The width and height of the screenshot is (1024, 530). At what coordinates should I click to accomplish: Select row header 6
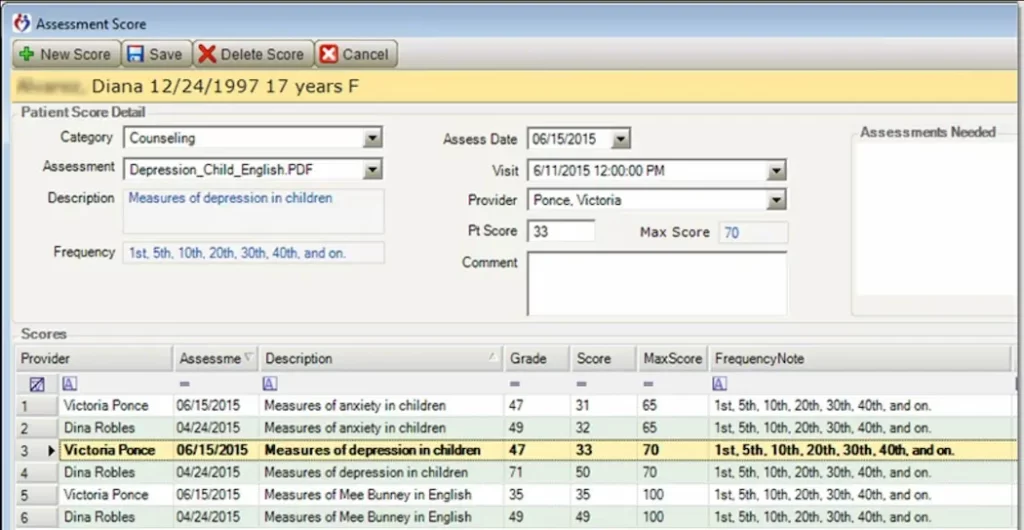click(x=37, y=517)
